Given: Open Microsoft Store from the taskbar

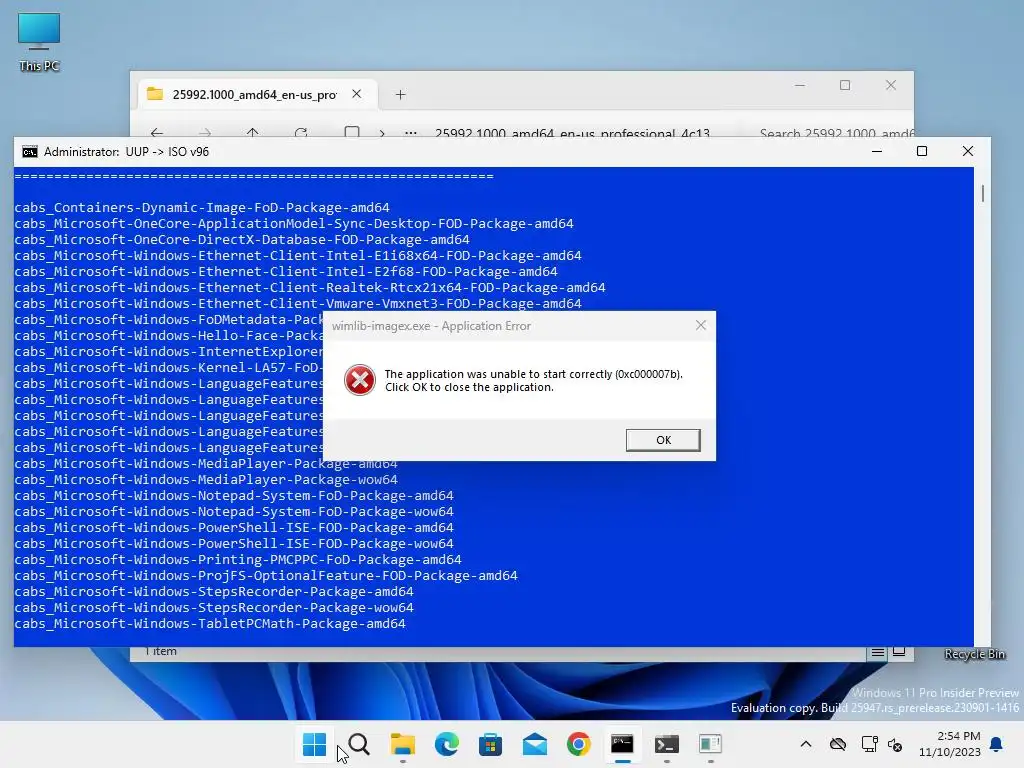Looking at the screenshot, I should tap(490, 744).
